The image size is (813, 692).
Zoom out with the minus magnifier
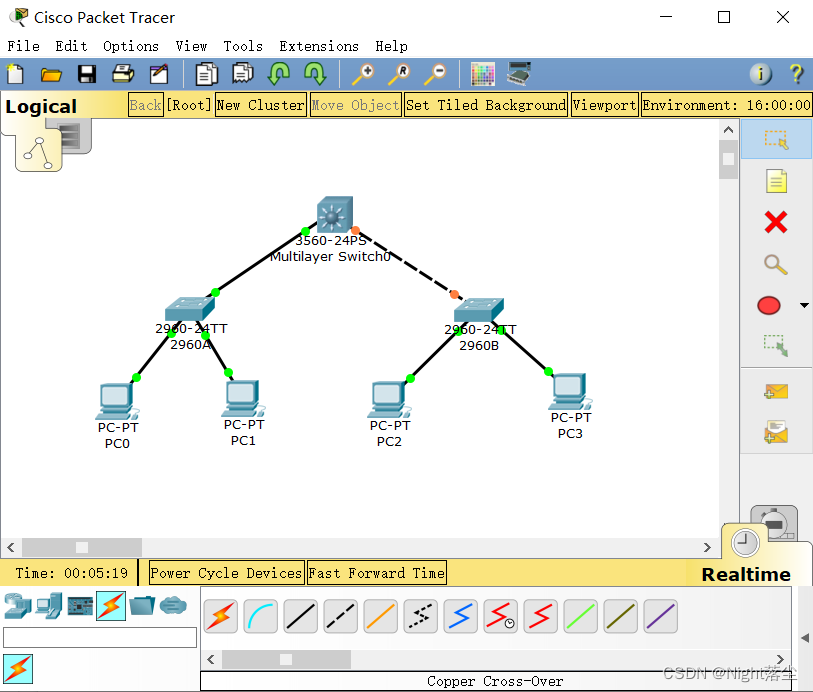(434, 74)
